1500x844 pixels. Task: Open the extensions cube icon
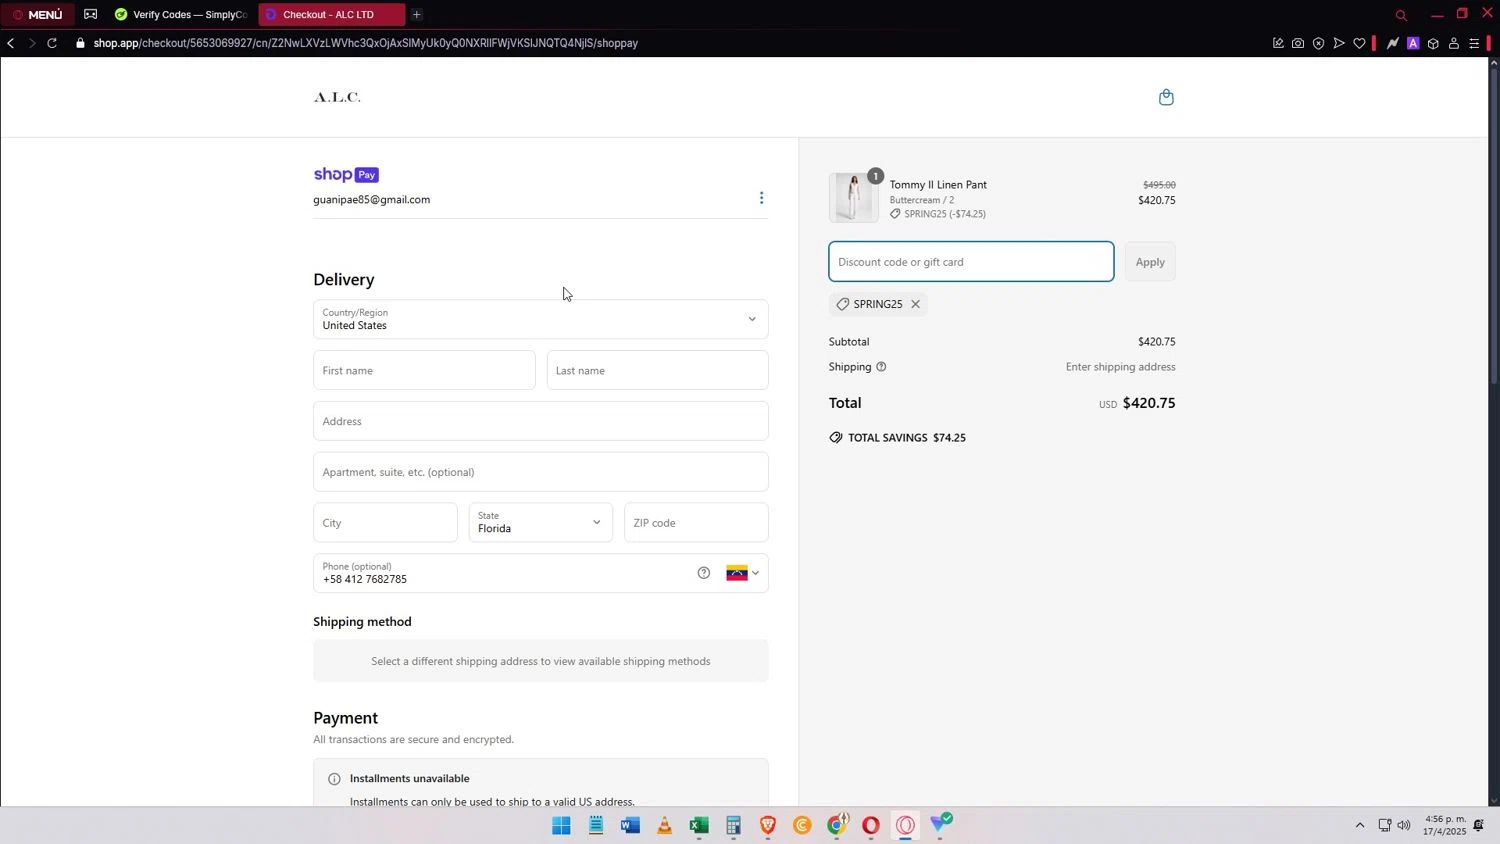(x=1433, y=43)
